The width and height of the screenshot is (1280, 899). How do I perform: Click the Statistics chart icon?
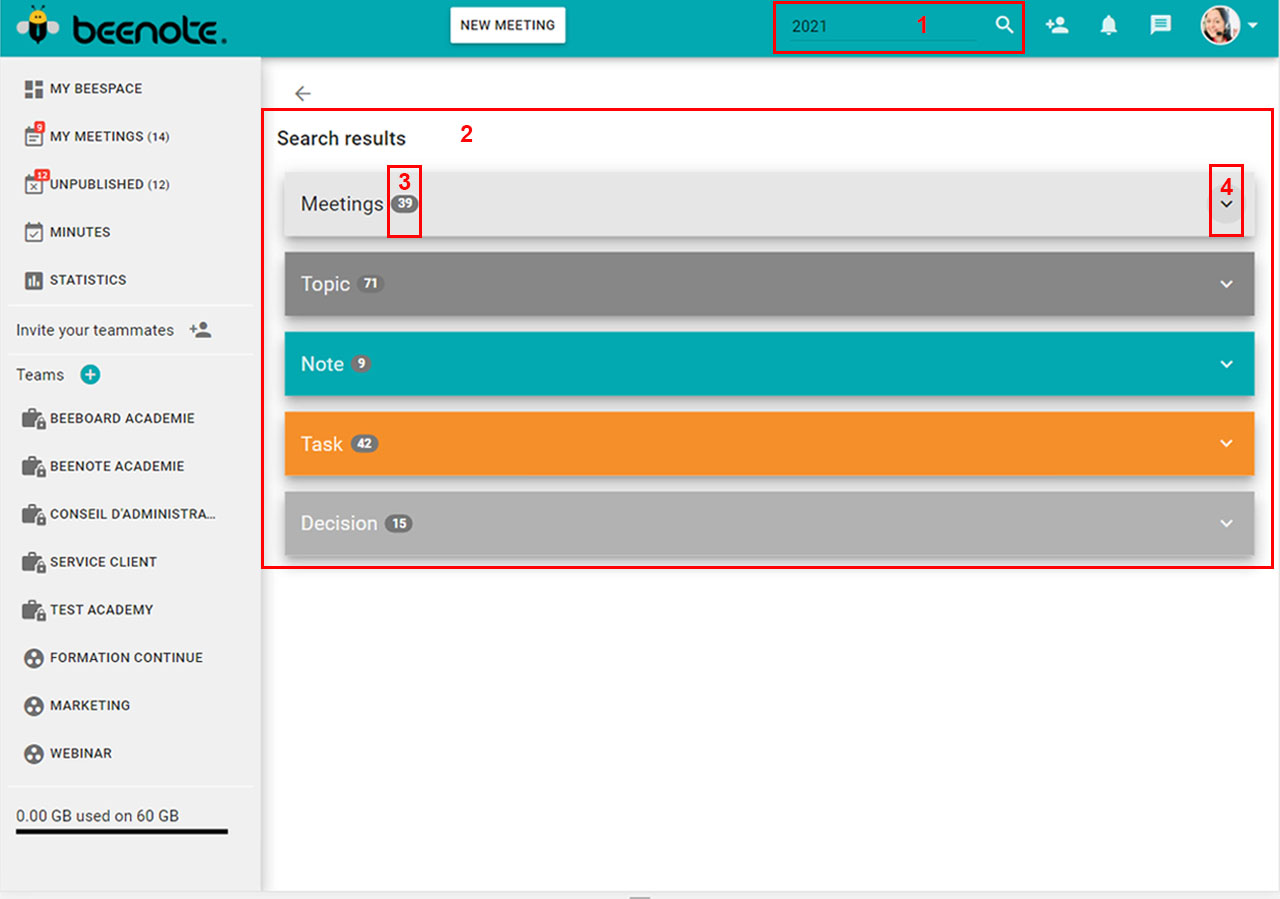pyautogui.click(x=33, y=280)
